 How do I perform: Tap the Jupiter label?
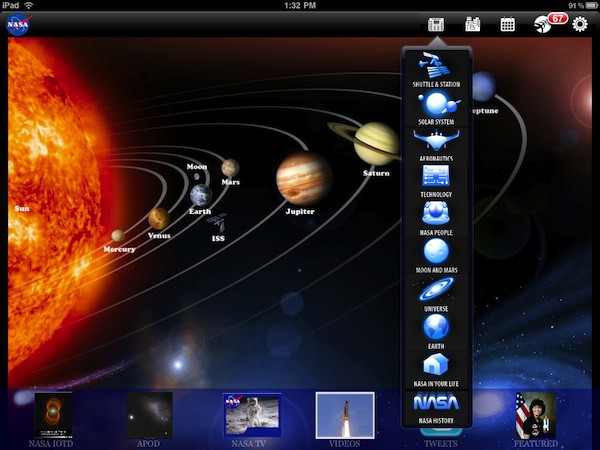click(x=300, y=211)
